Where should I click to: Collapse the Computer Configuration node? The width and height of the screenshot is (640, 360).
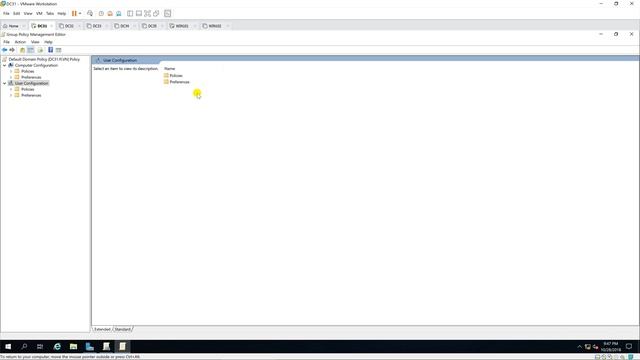coord(4,65)
